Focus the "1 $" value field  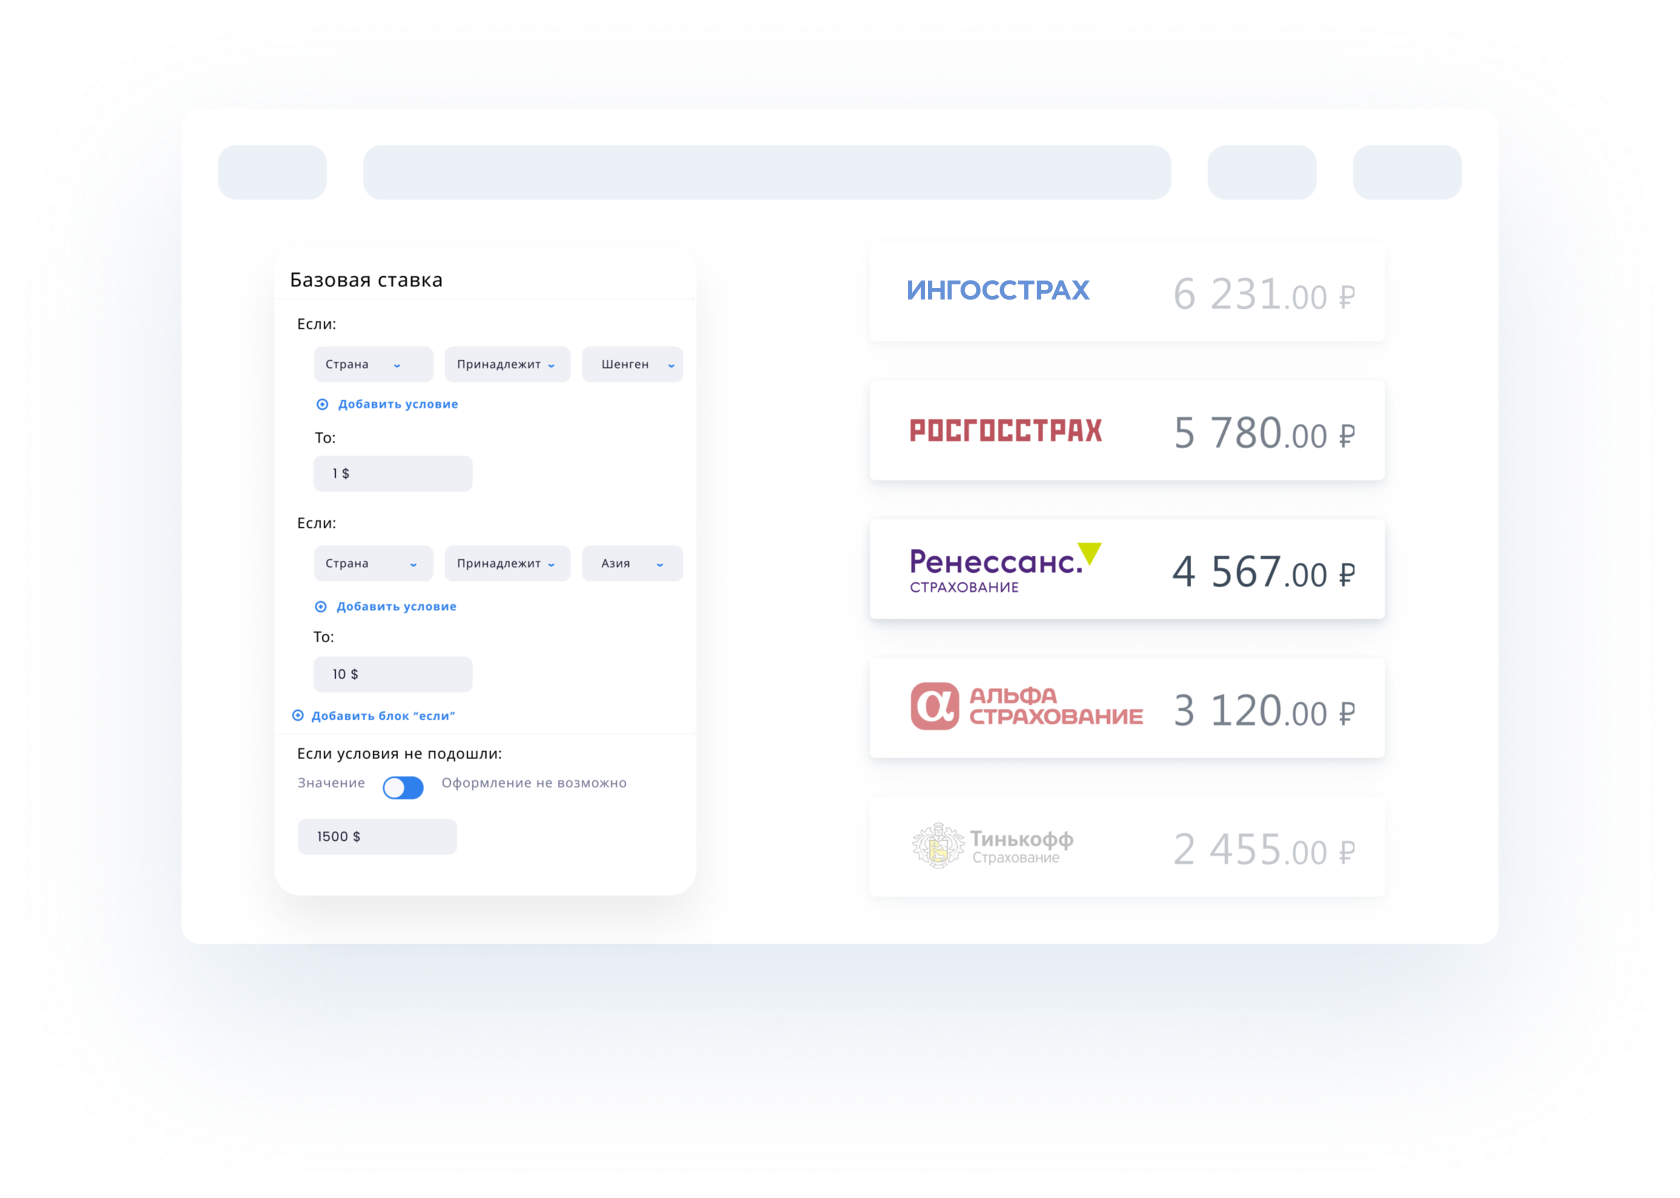(x=393, y=474)
